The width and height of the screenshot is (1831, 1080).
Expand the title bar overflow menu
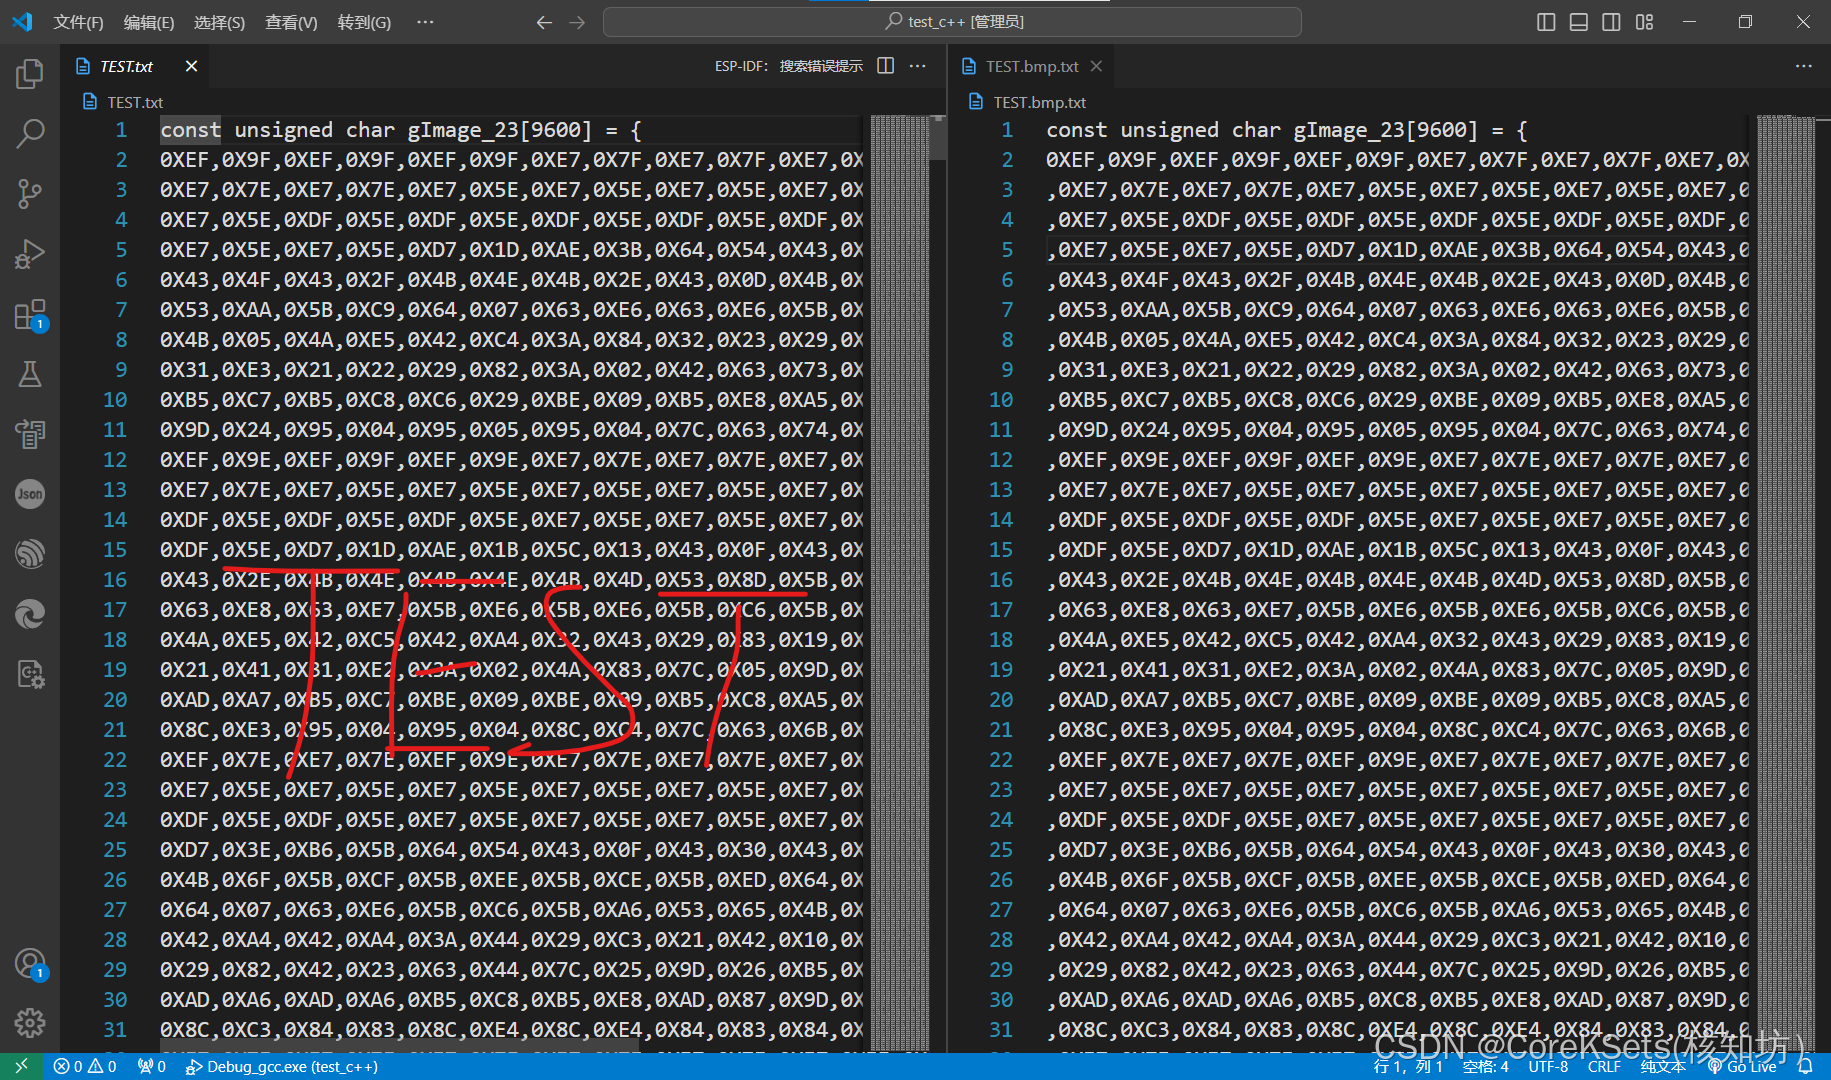tap(424, 21)
